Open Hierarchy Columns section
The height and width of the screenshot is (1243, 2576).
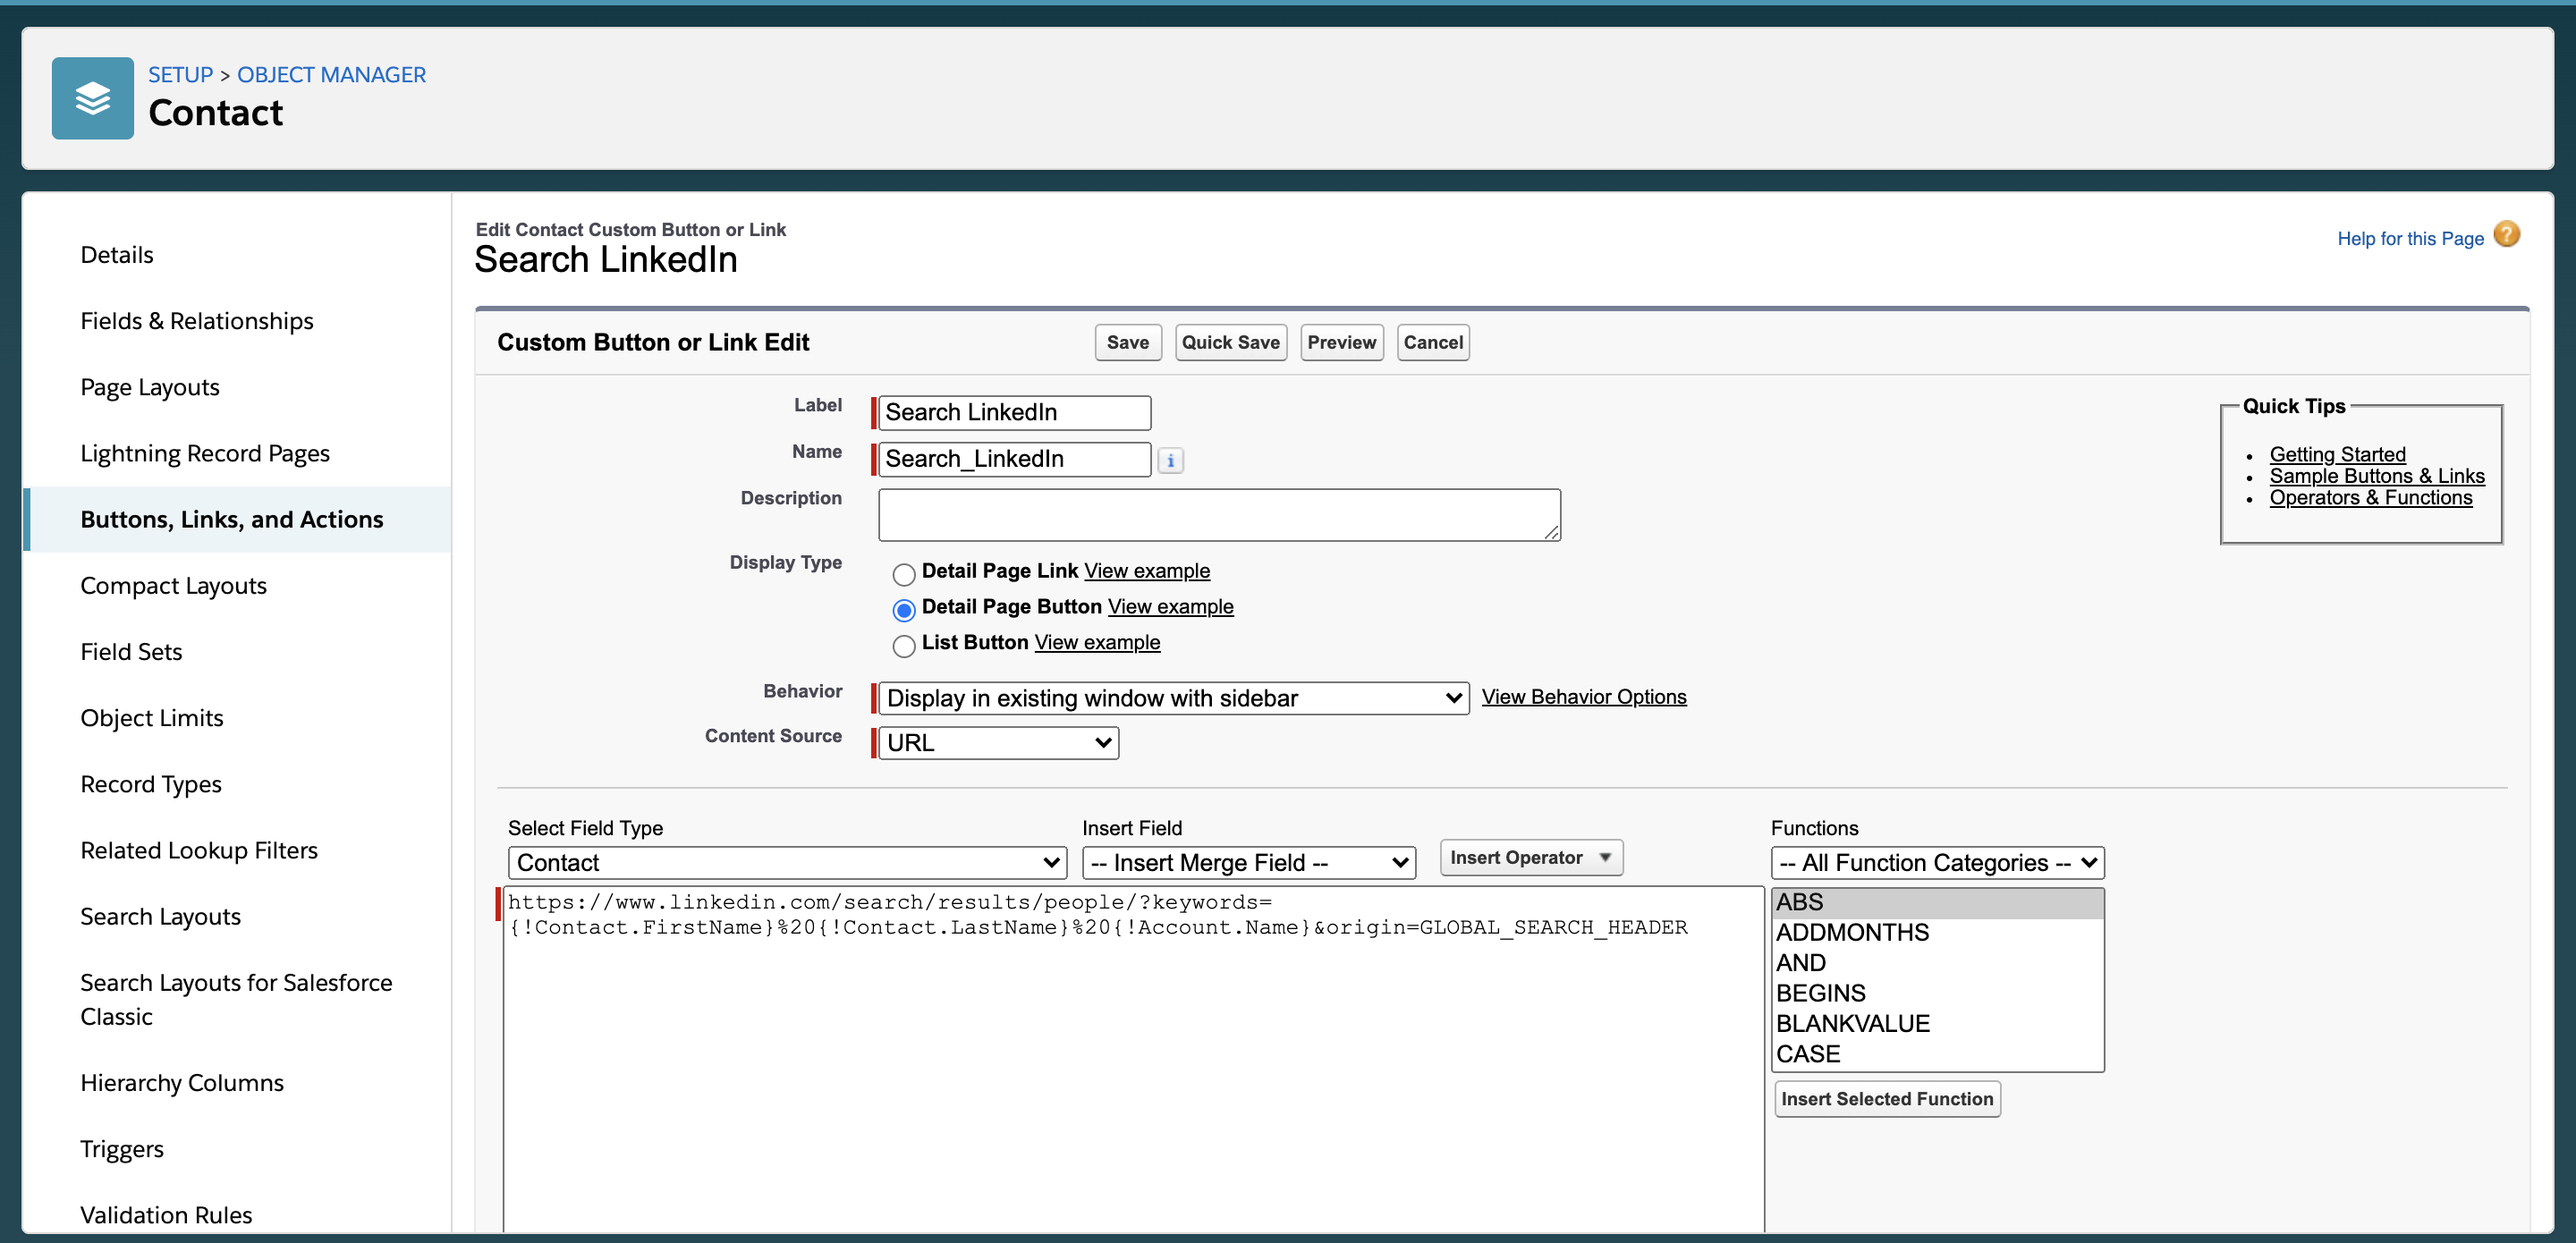tap(182, 1082)
